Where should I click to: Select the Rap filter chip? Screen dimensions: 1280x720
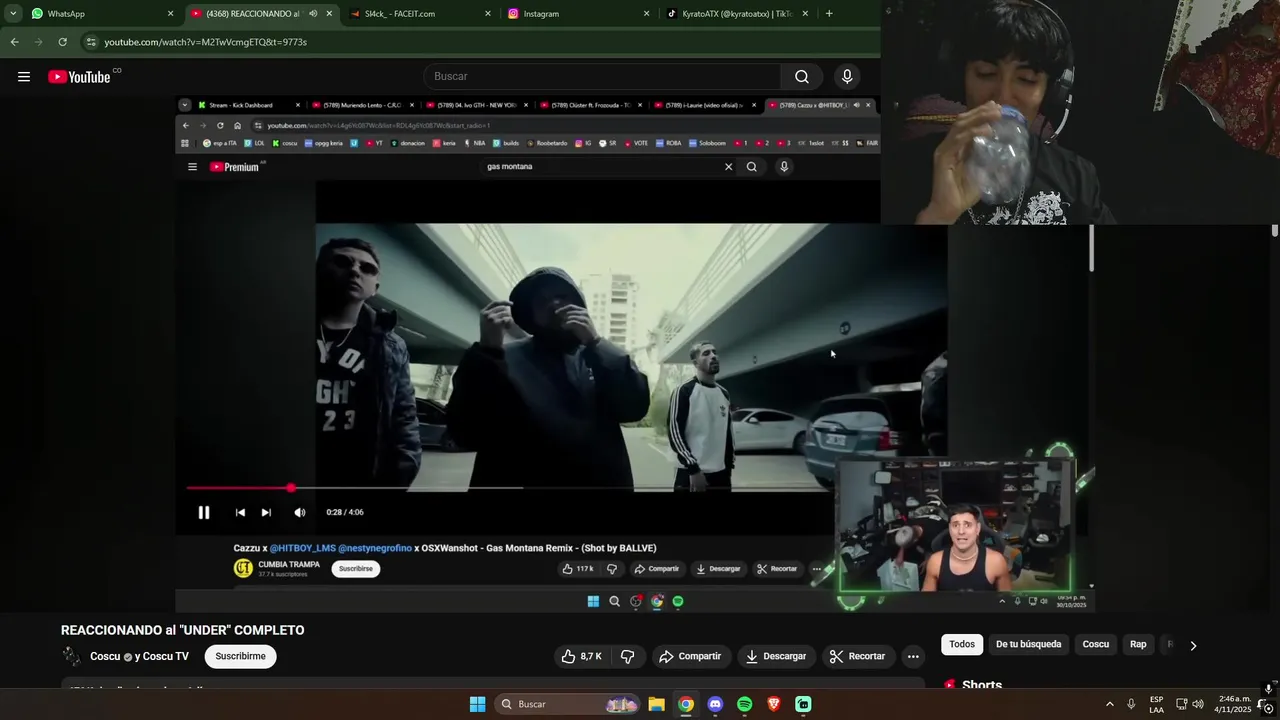[1138, 644]
